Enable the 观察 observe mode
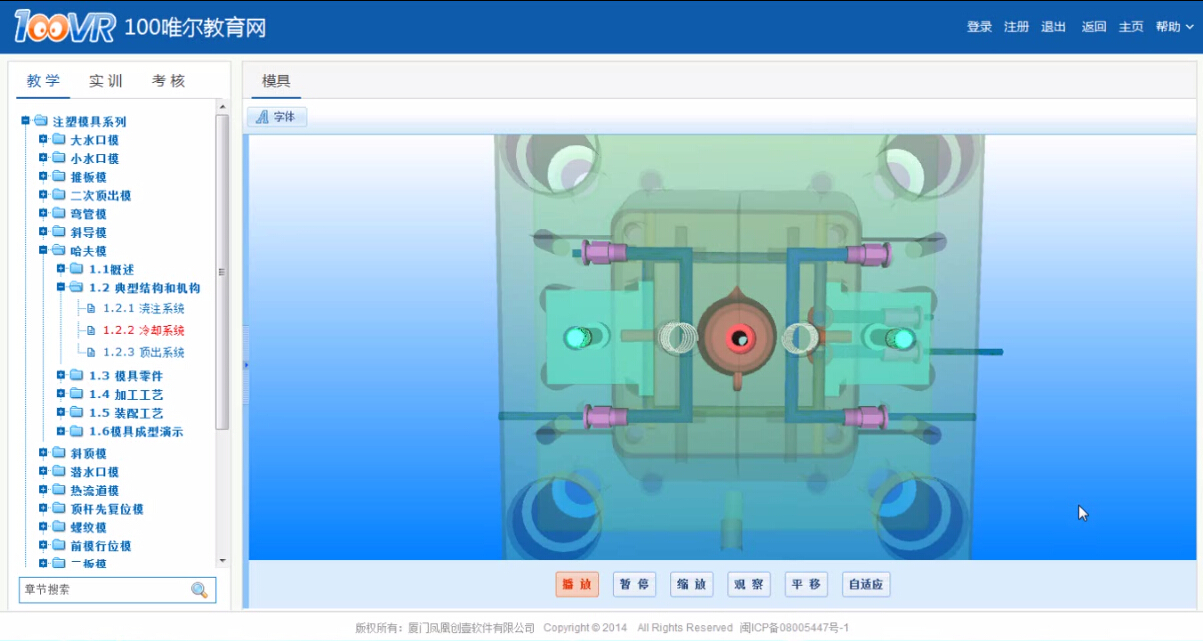Image resolution: width=1203 pixels, height=641 pixels. [748, 585]
